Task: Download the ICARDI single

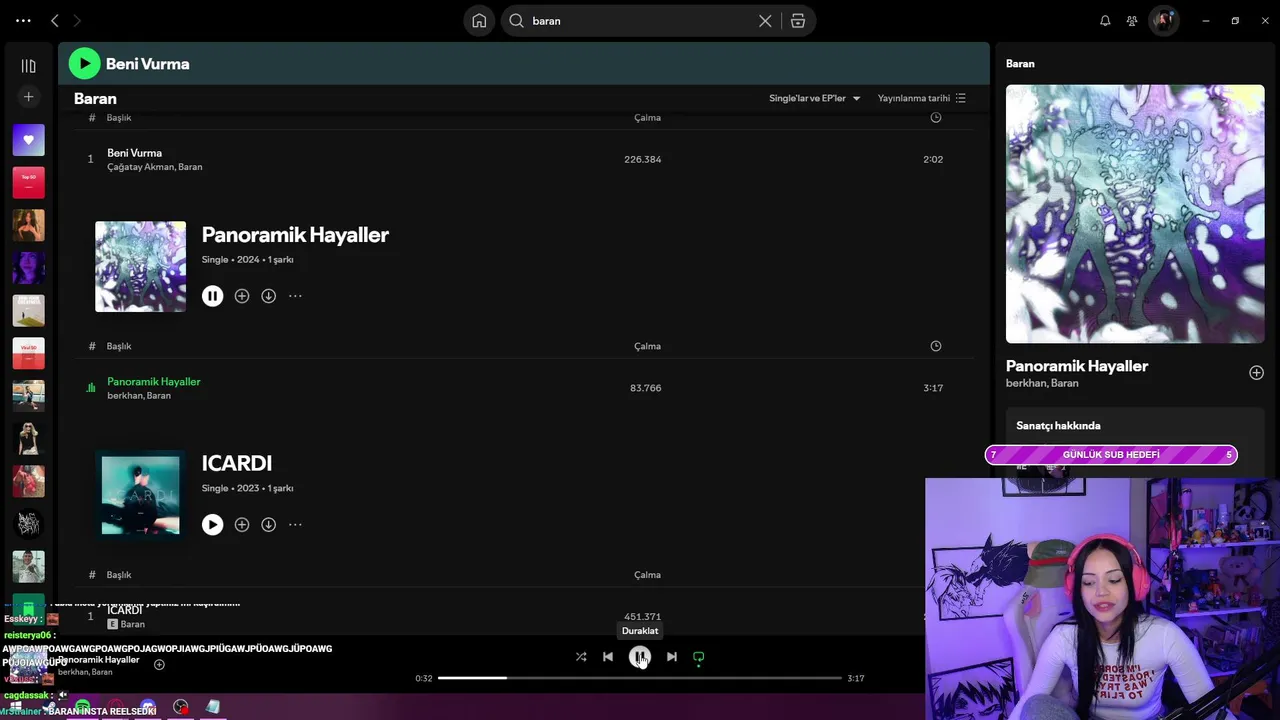Action: [x=268, y=525]
